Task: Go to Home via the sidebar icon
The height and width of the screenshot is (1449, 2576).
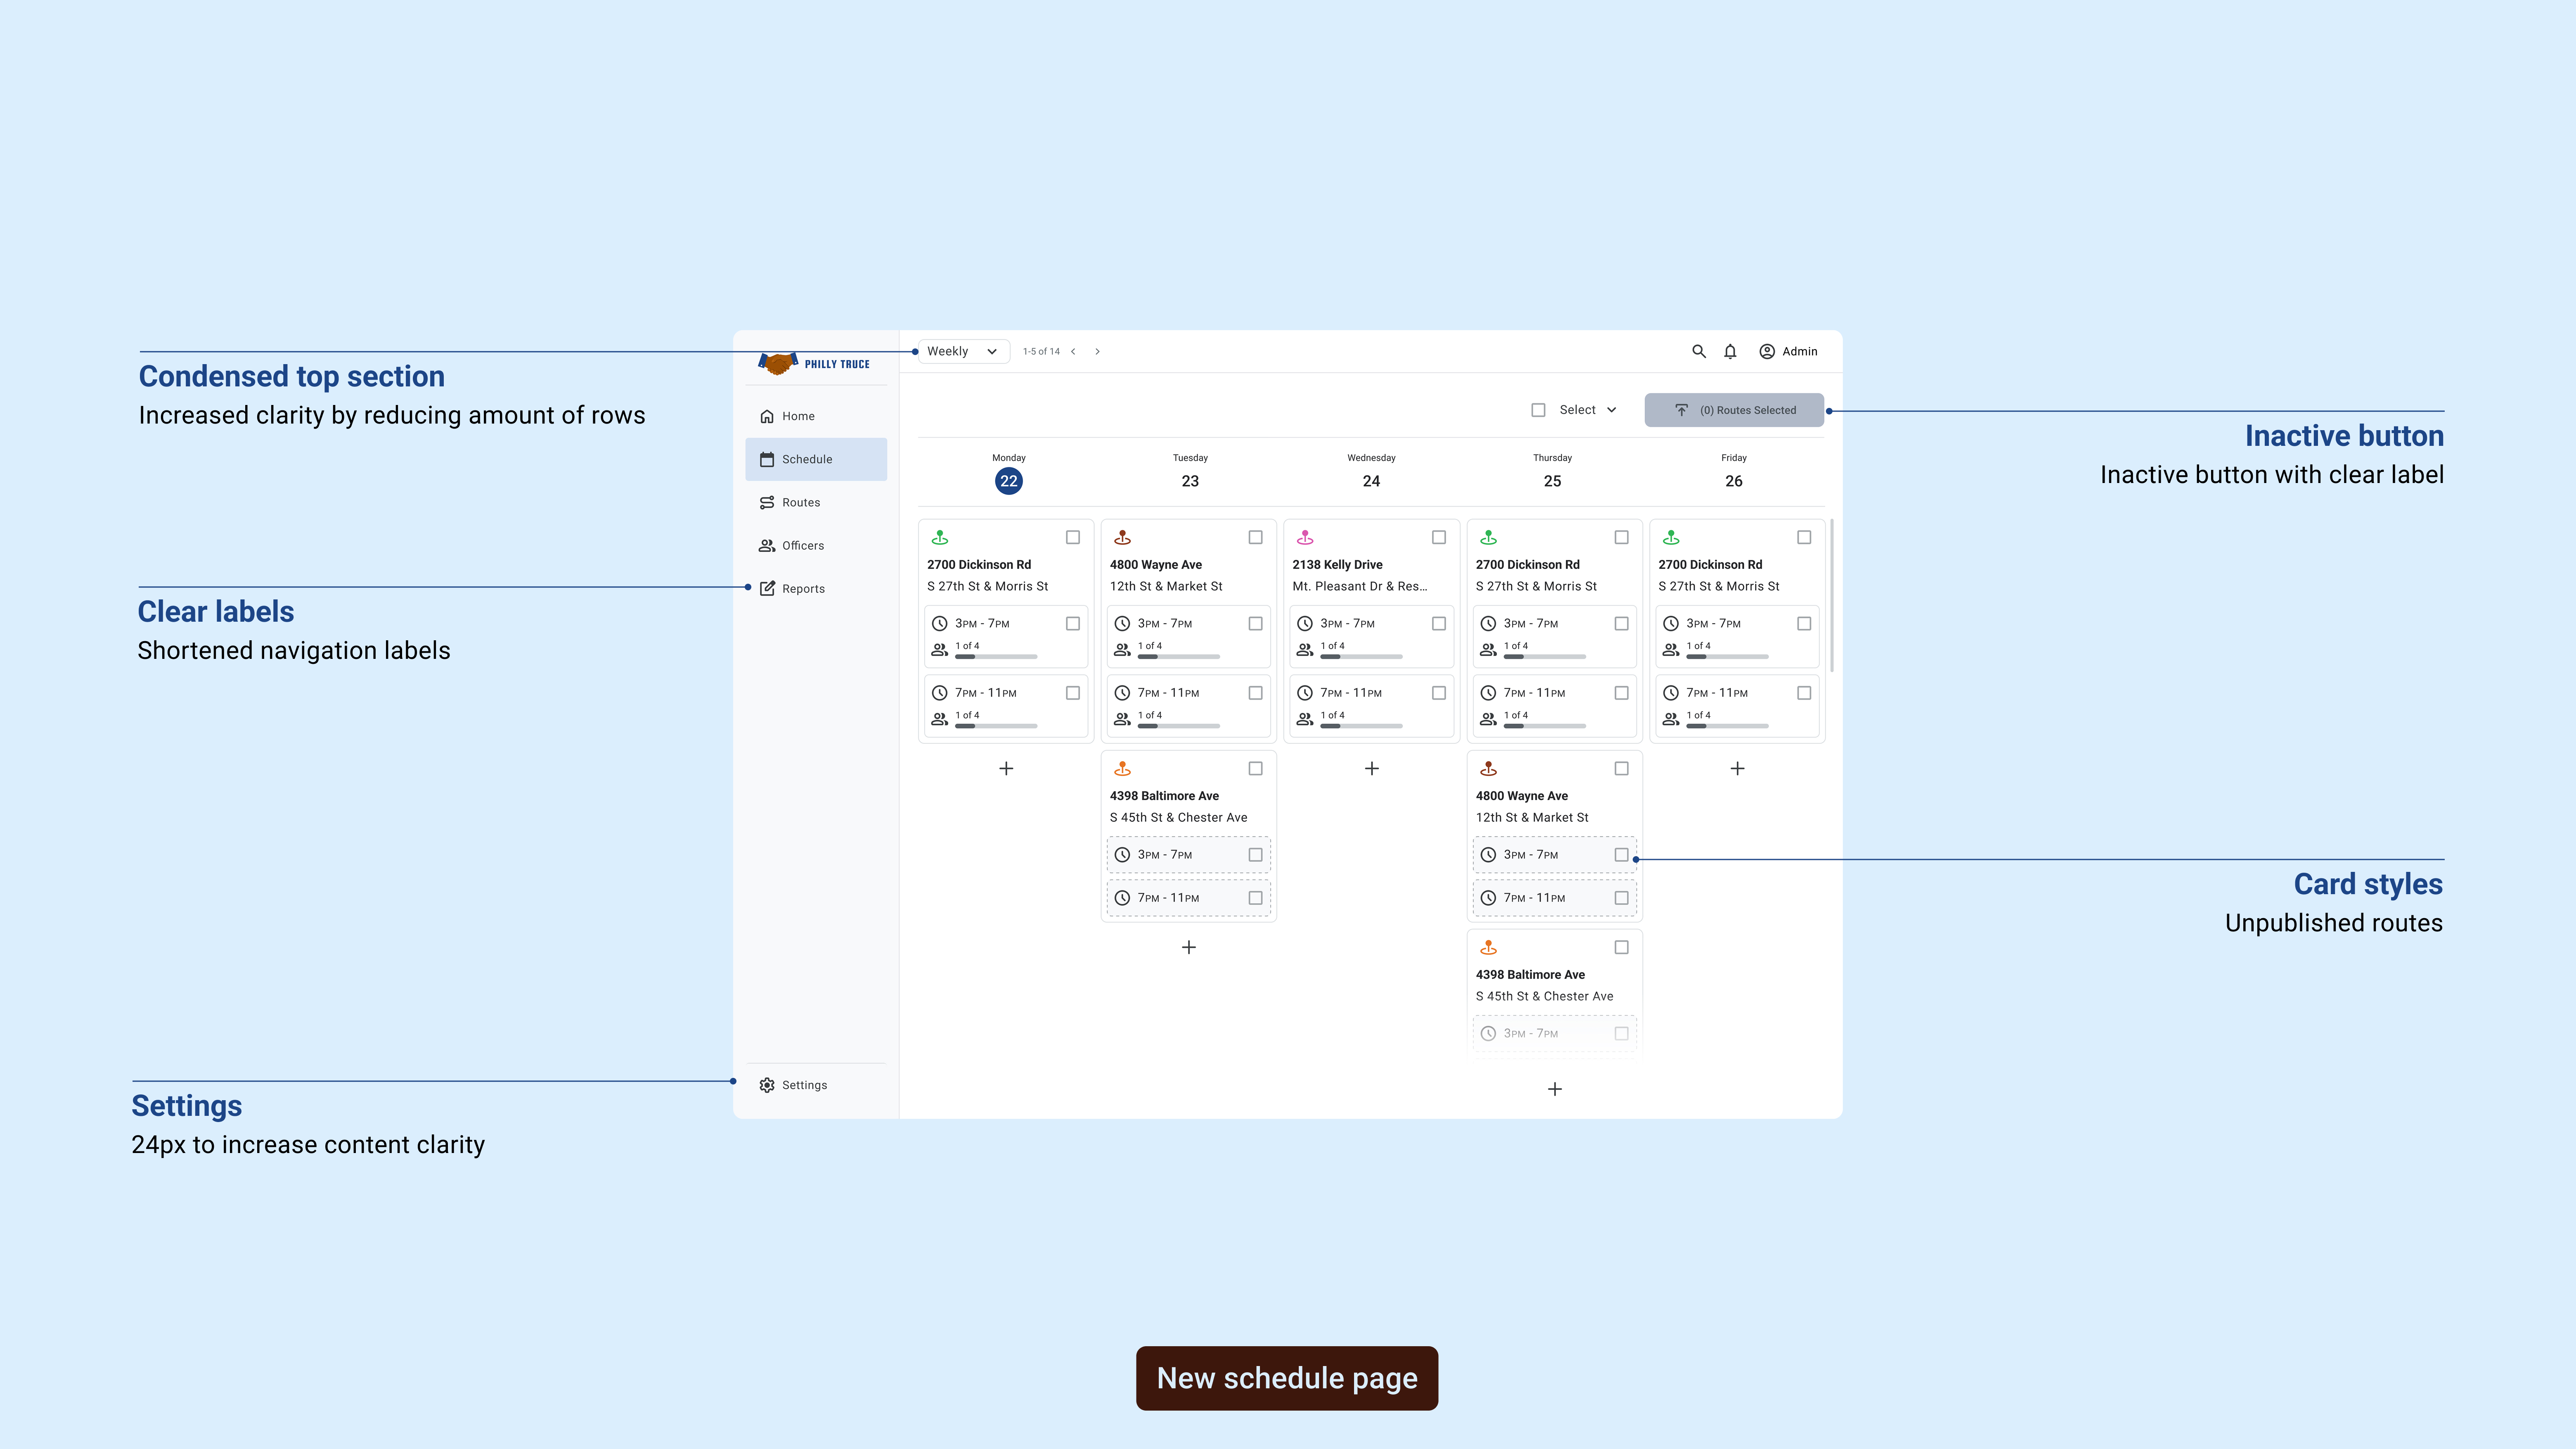Action: coord(797,416)
